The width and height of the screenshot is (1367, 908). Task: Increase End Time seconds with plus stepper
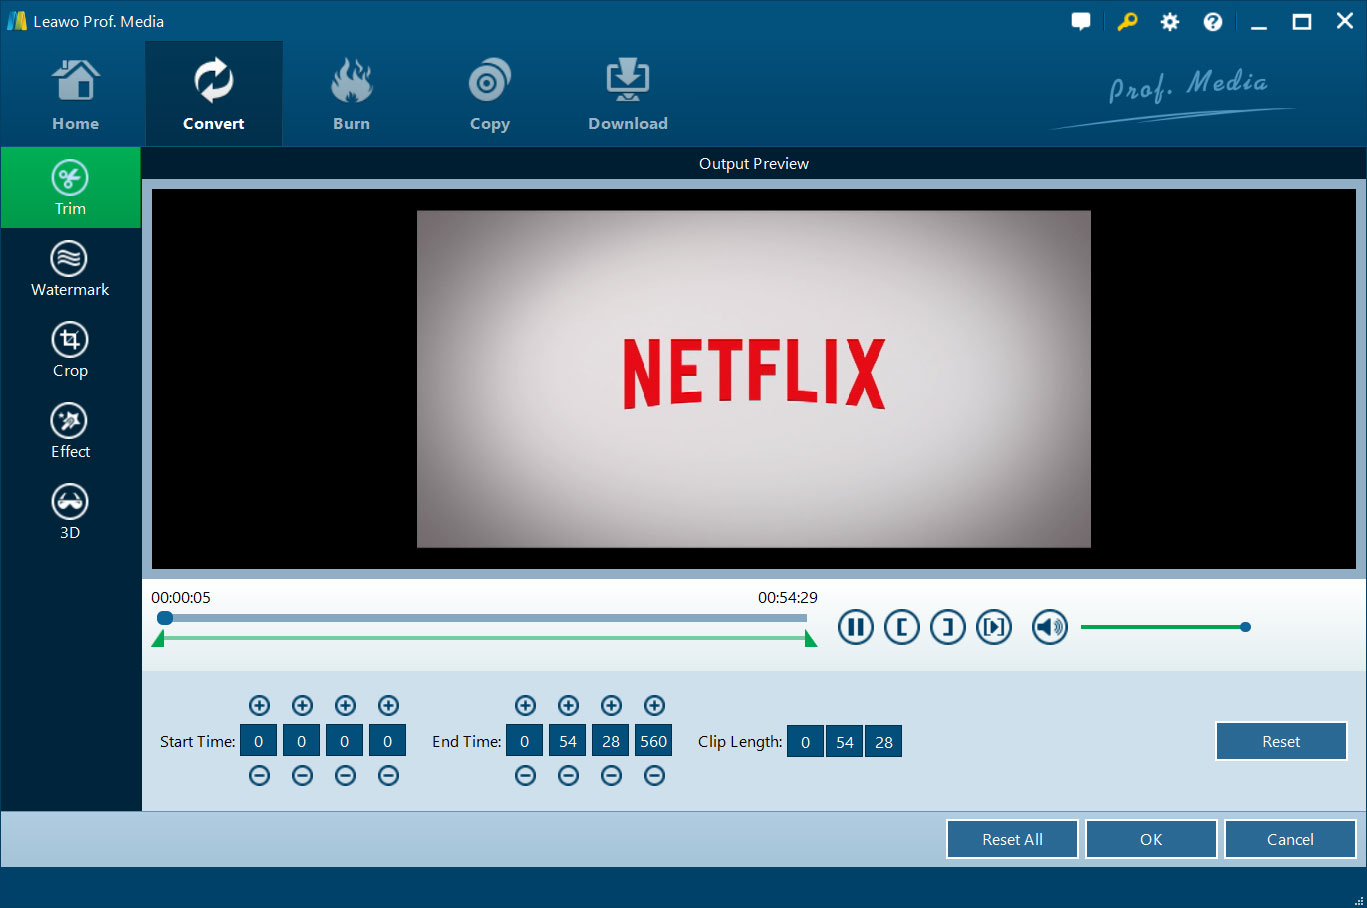(x=611, y=705)
